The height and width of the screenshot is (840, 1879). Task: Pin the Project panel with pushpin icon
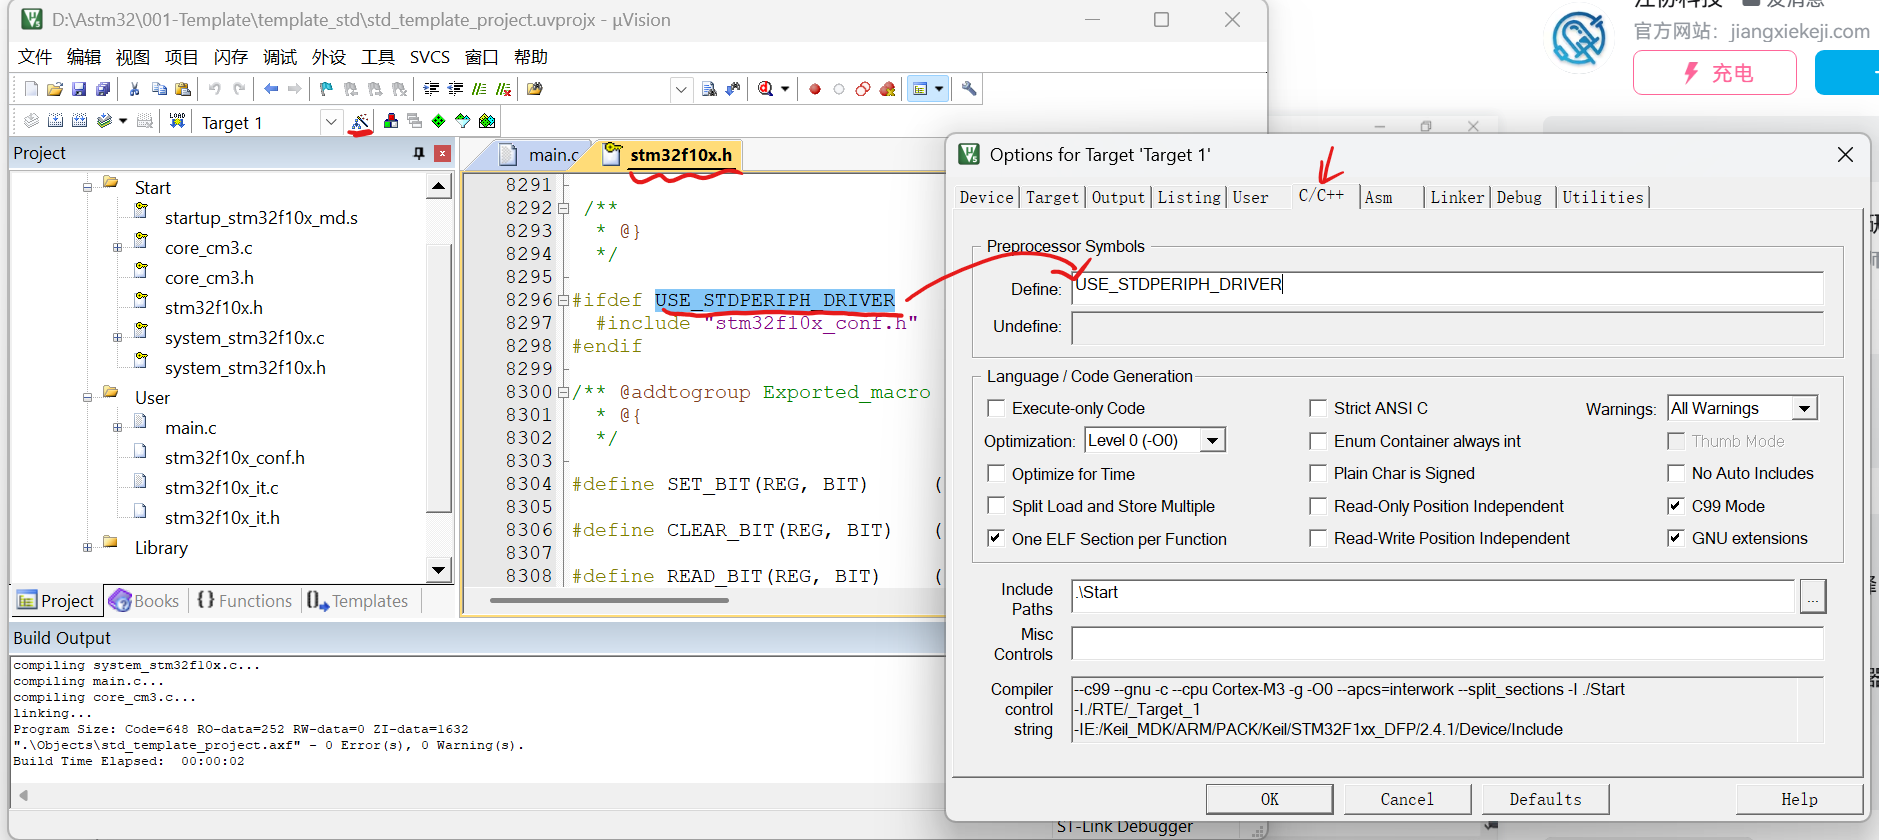419,153
